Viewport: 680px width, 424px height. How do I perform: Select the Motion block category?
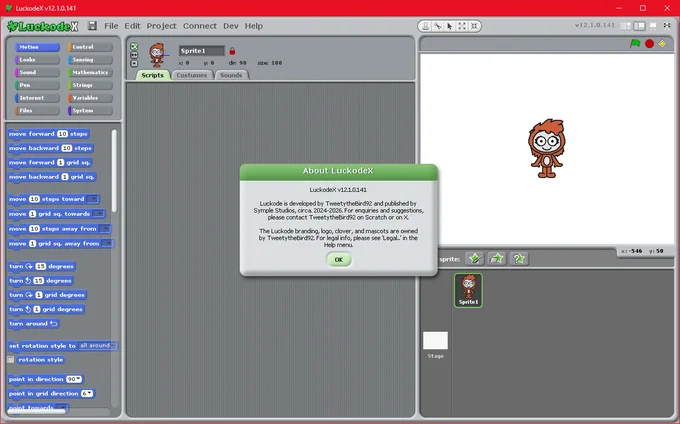tap(37, 47)
